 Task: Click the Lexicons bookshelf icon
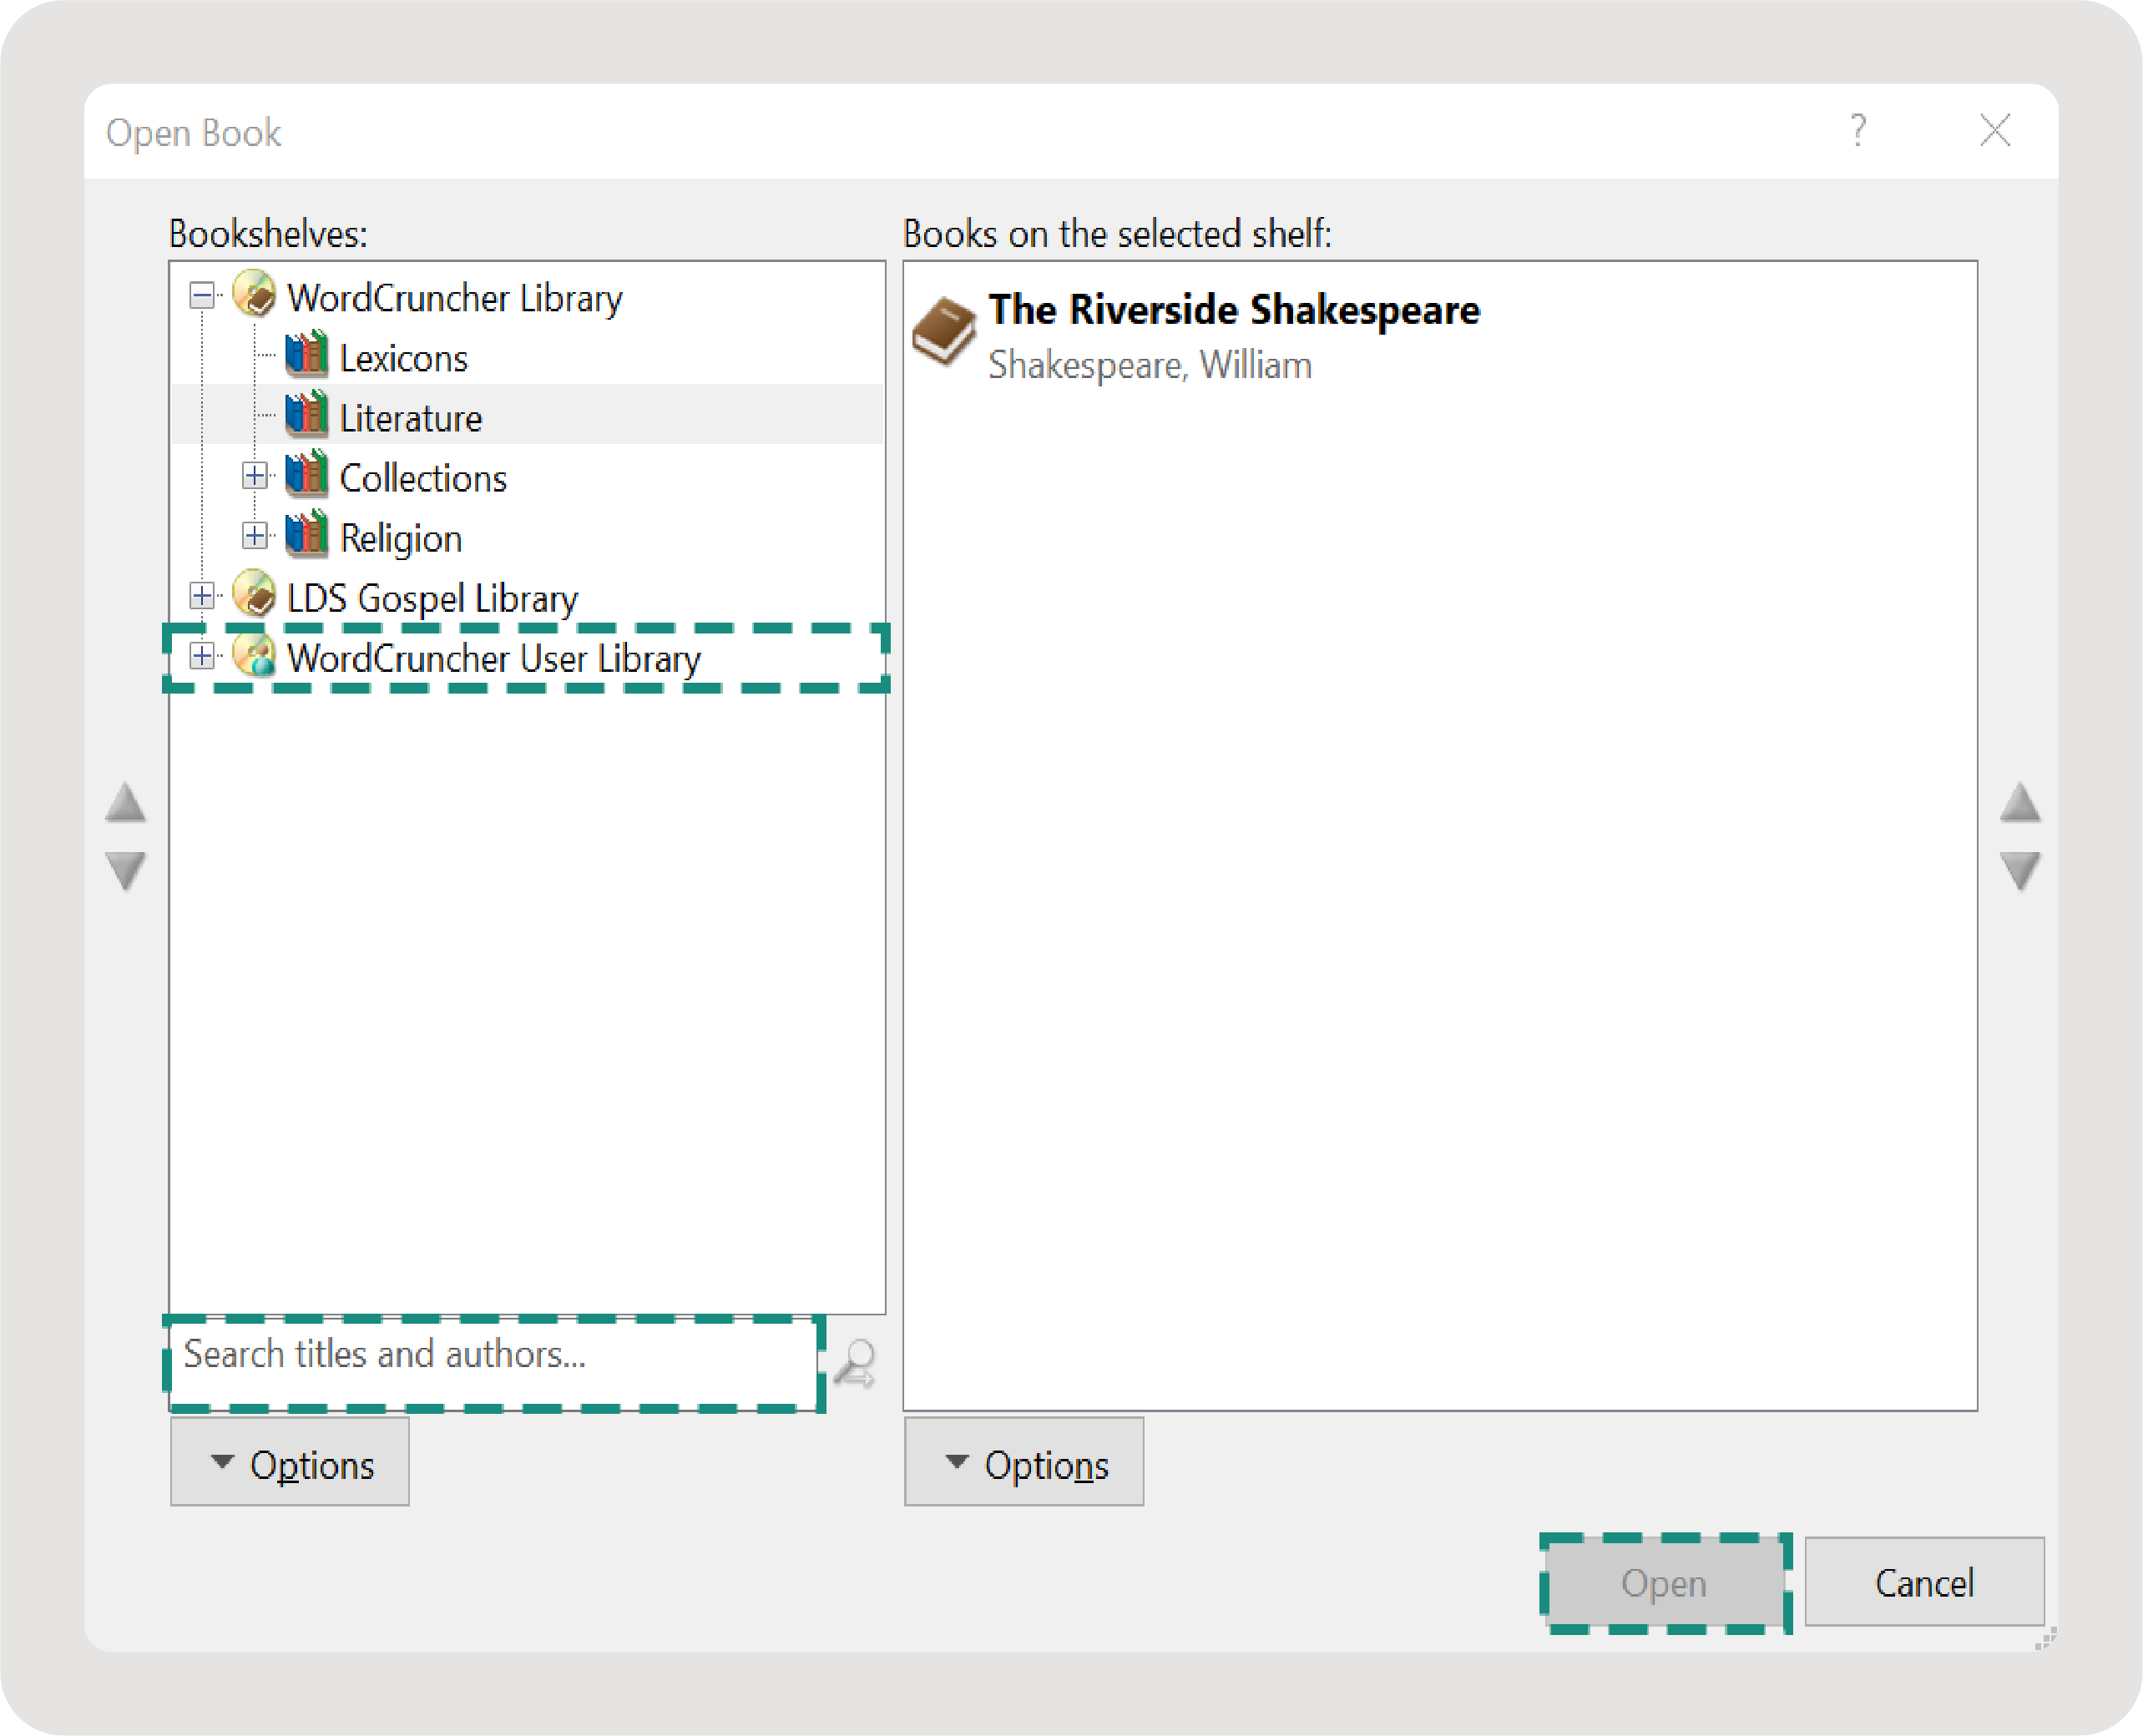click(x=306, y=356)
